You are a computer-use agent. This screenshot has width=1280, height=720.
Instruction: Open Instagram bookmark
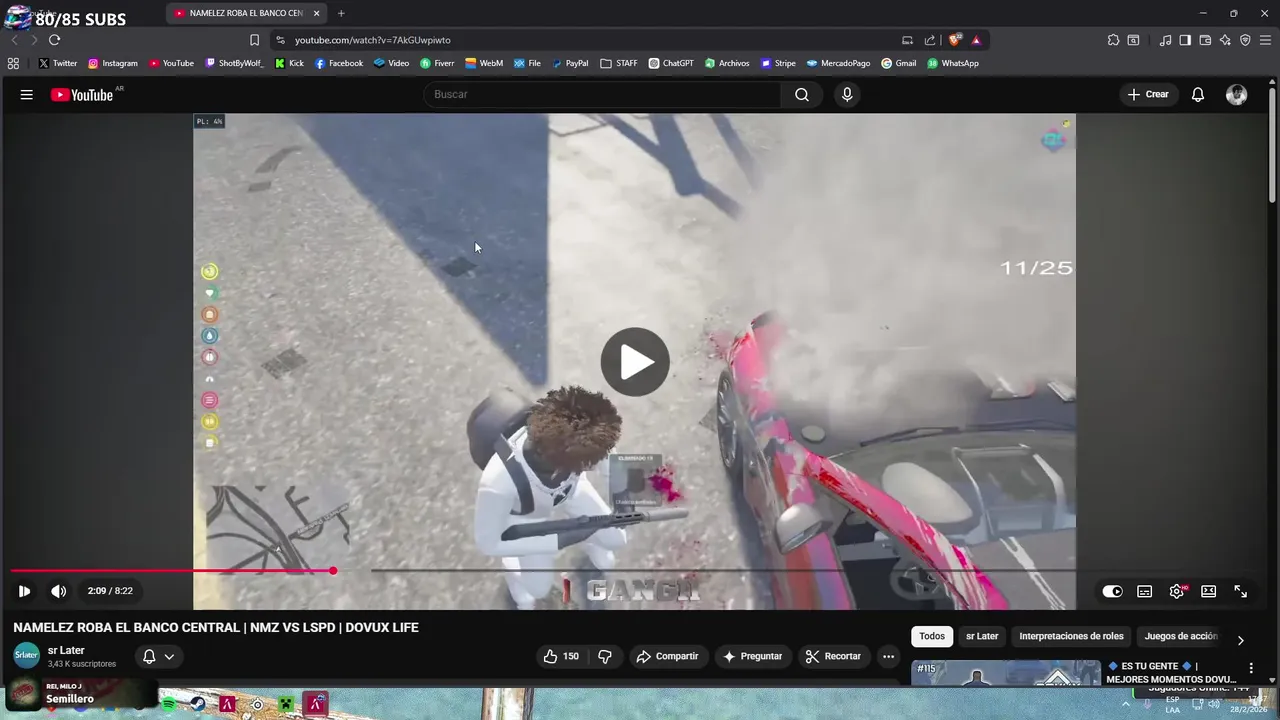(113, 63)
